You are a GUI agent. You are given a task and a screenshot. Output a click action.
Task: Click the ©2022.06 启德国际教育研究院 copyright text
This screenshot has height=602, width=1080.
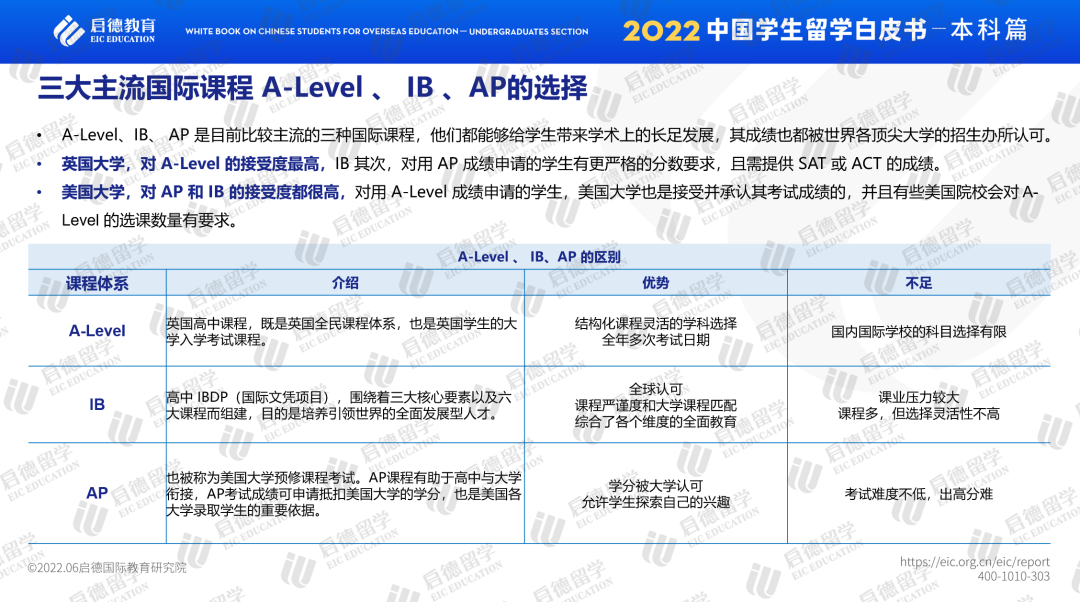click(x=107, y=568)
